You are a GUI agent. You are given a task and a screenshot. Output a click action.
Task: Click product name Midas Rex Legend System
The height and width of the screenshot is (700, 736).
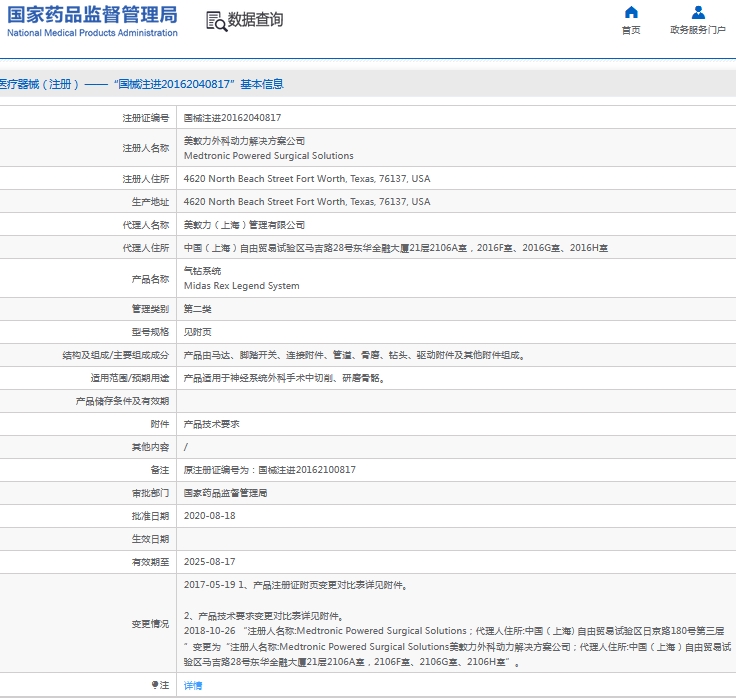241,286
